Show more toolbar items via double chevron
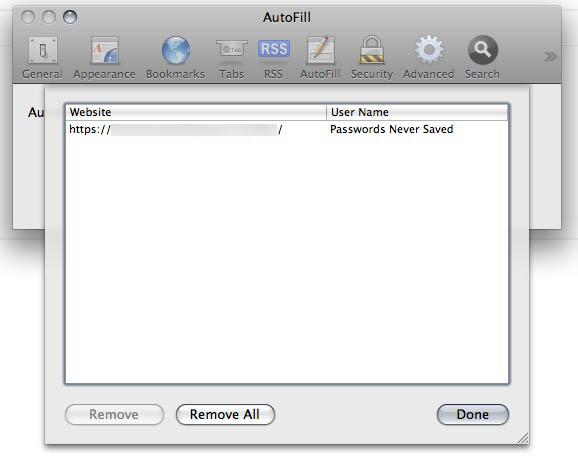This screenshot has height=471, width=578. click(x=550, y=56)
